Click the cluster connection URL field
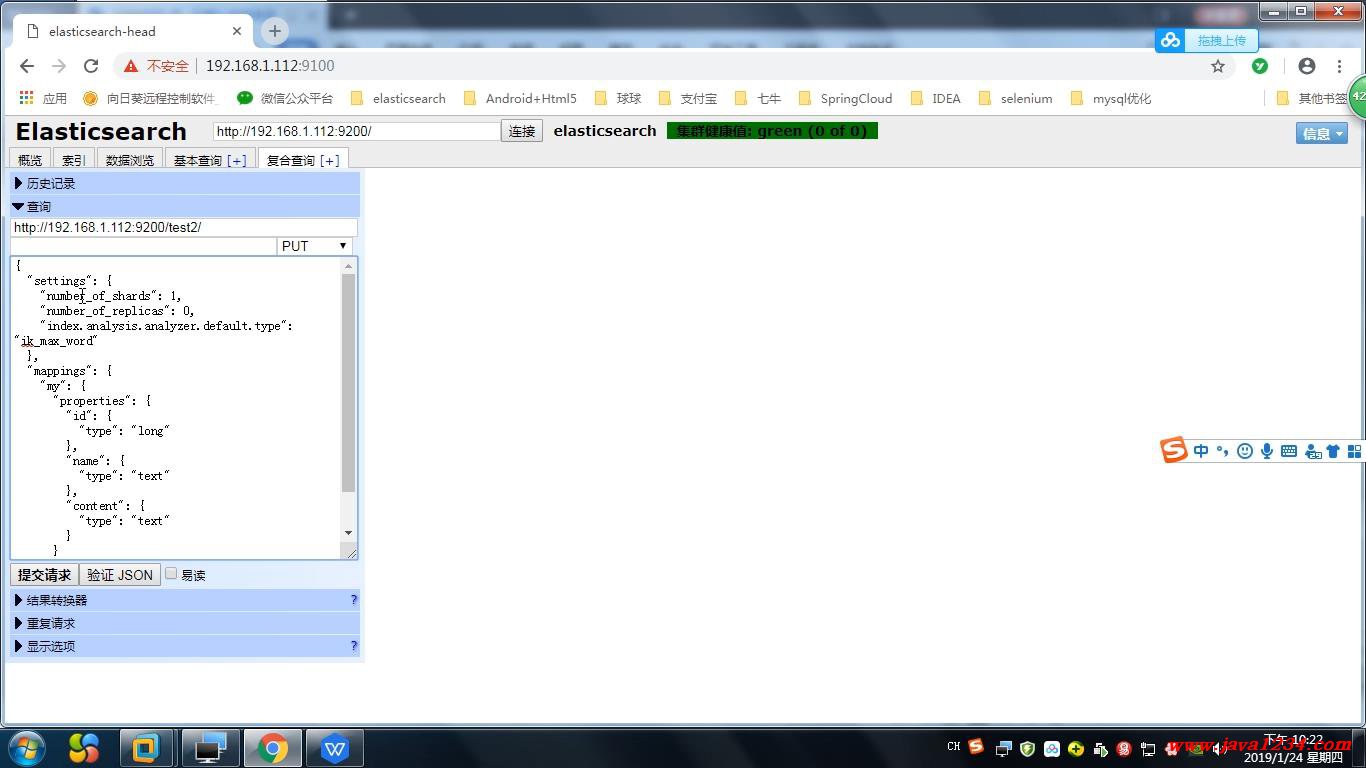This screenshot has width=1366, height=768. (x=356, y=131)
